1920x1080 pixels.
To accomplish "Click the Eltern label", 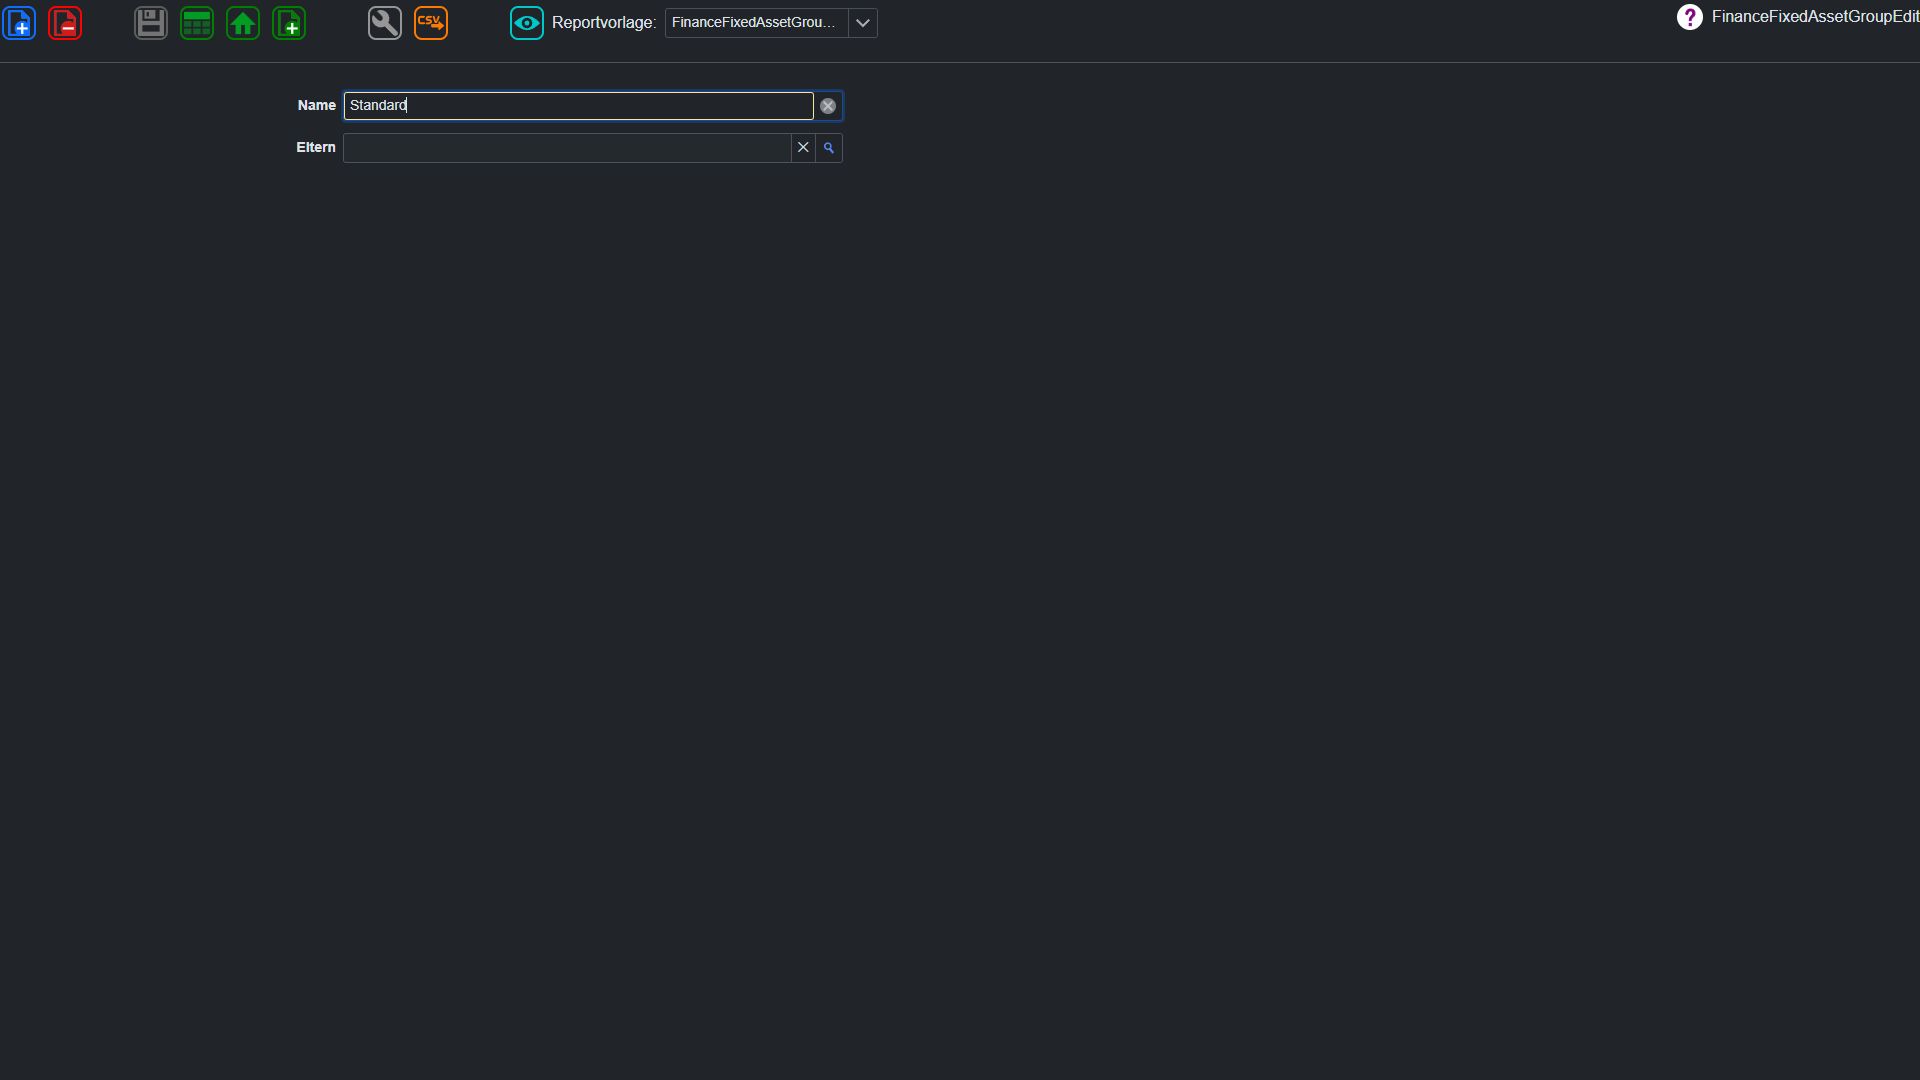I will point(316,147).
